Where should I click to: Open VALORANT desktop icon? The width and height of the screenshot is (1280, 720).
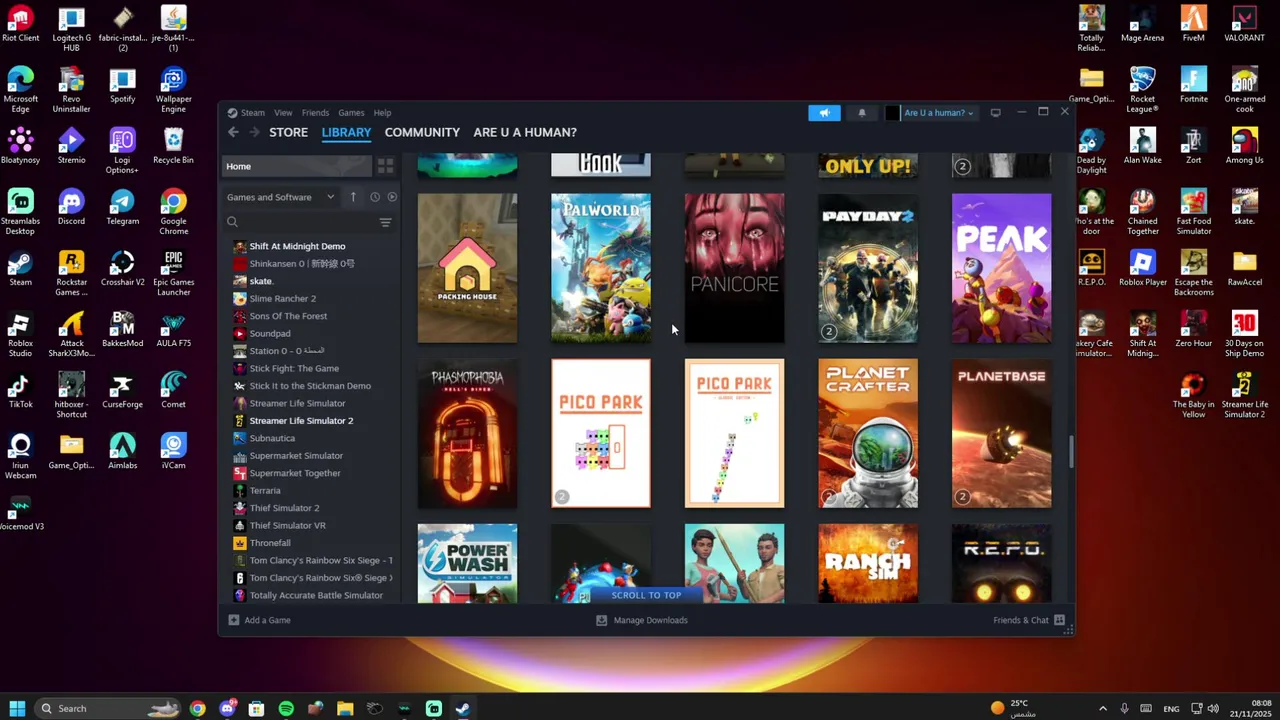click(1244, 25)
